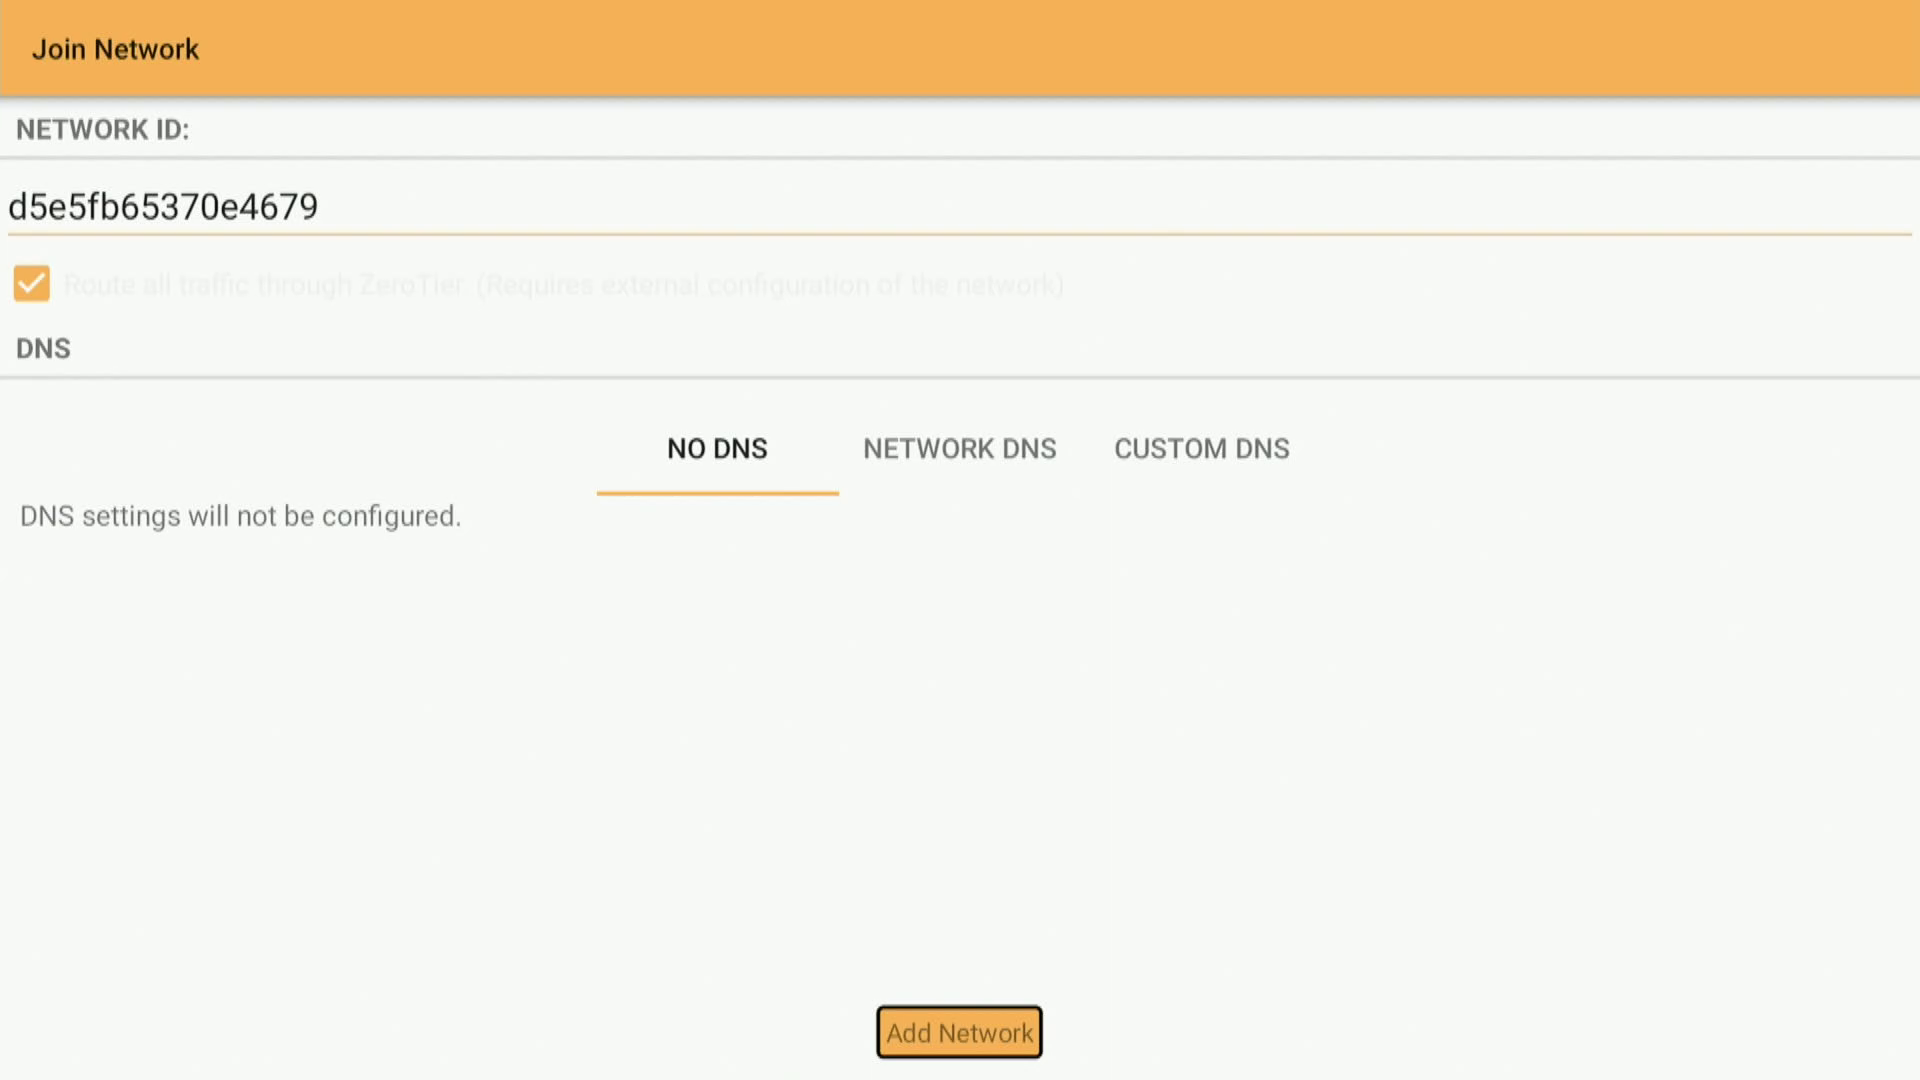Click the word 'CUSTOM' in the DNS tabs
The height and width of the screenshot is (1080, 1920).
coord(1170,449)
